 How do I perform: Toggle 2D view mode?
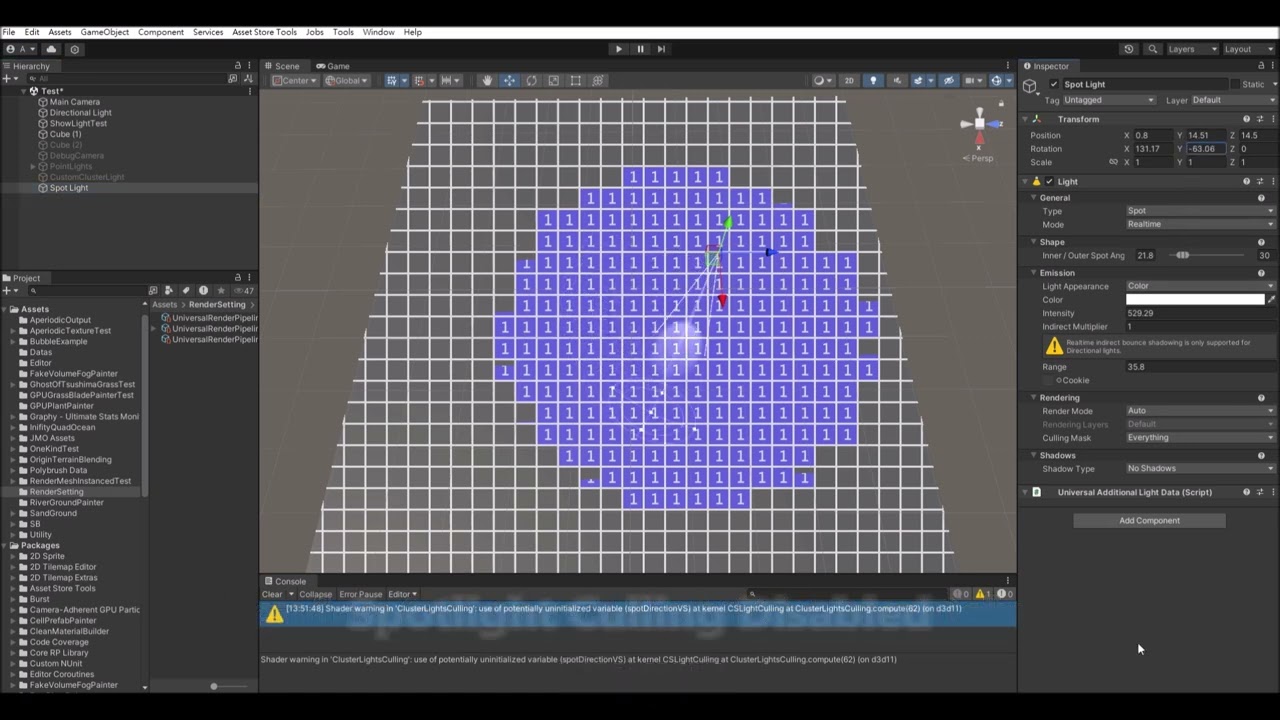pos(849,81)
